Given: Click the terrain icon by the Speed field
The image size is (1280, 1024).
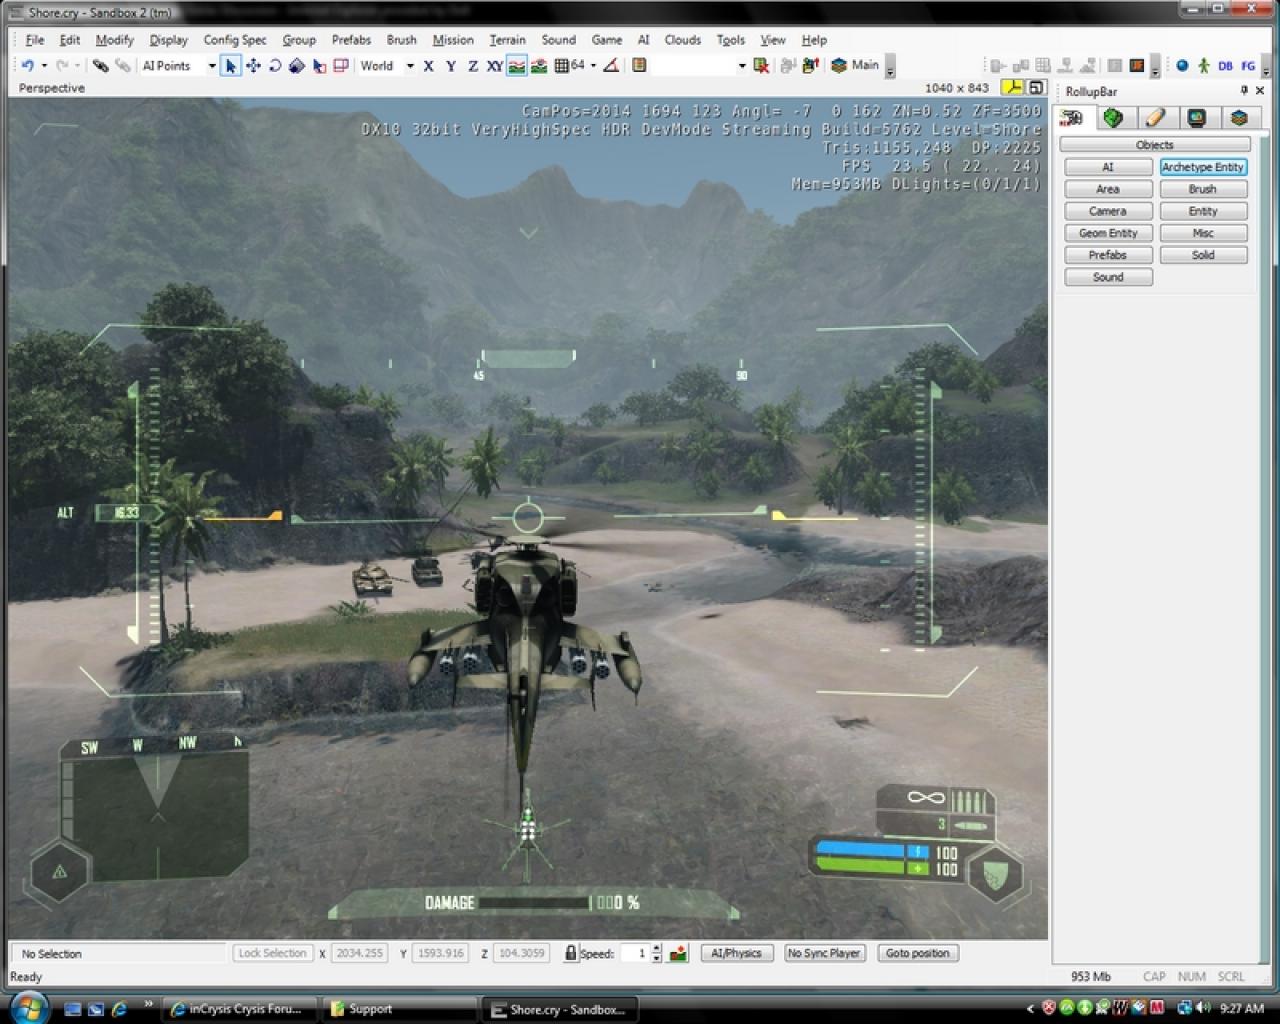Looking at the screenshot, I should coord(679,953).
